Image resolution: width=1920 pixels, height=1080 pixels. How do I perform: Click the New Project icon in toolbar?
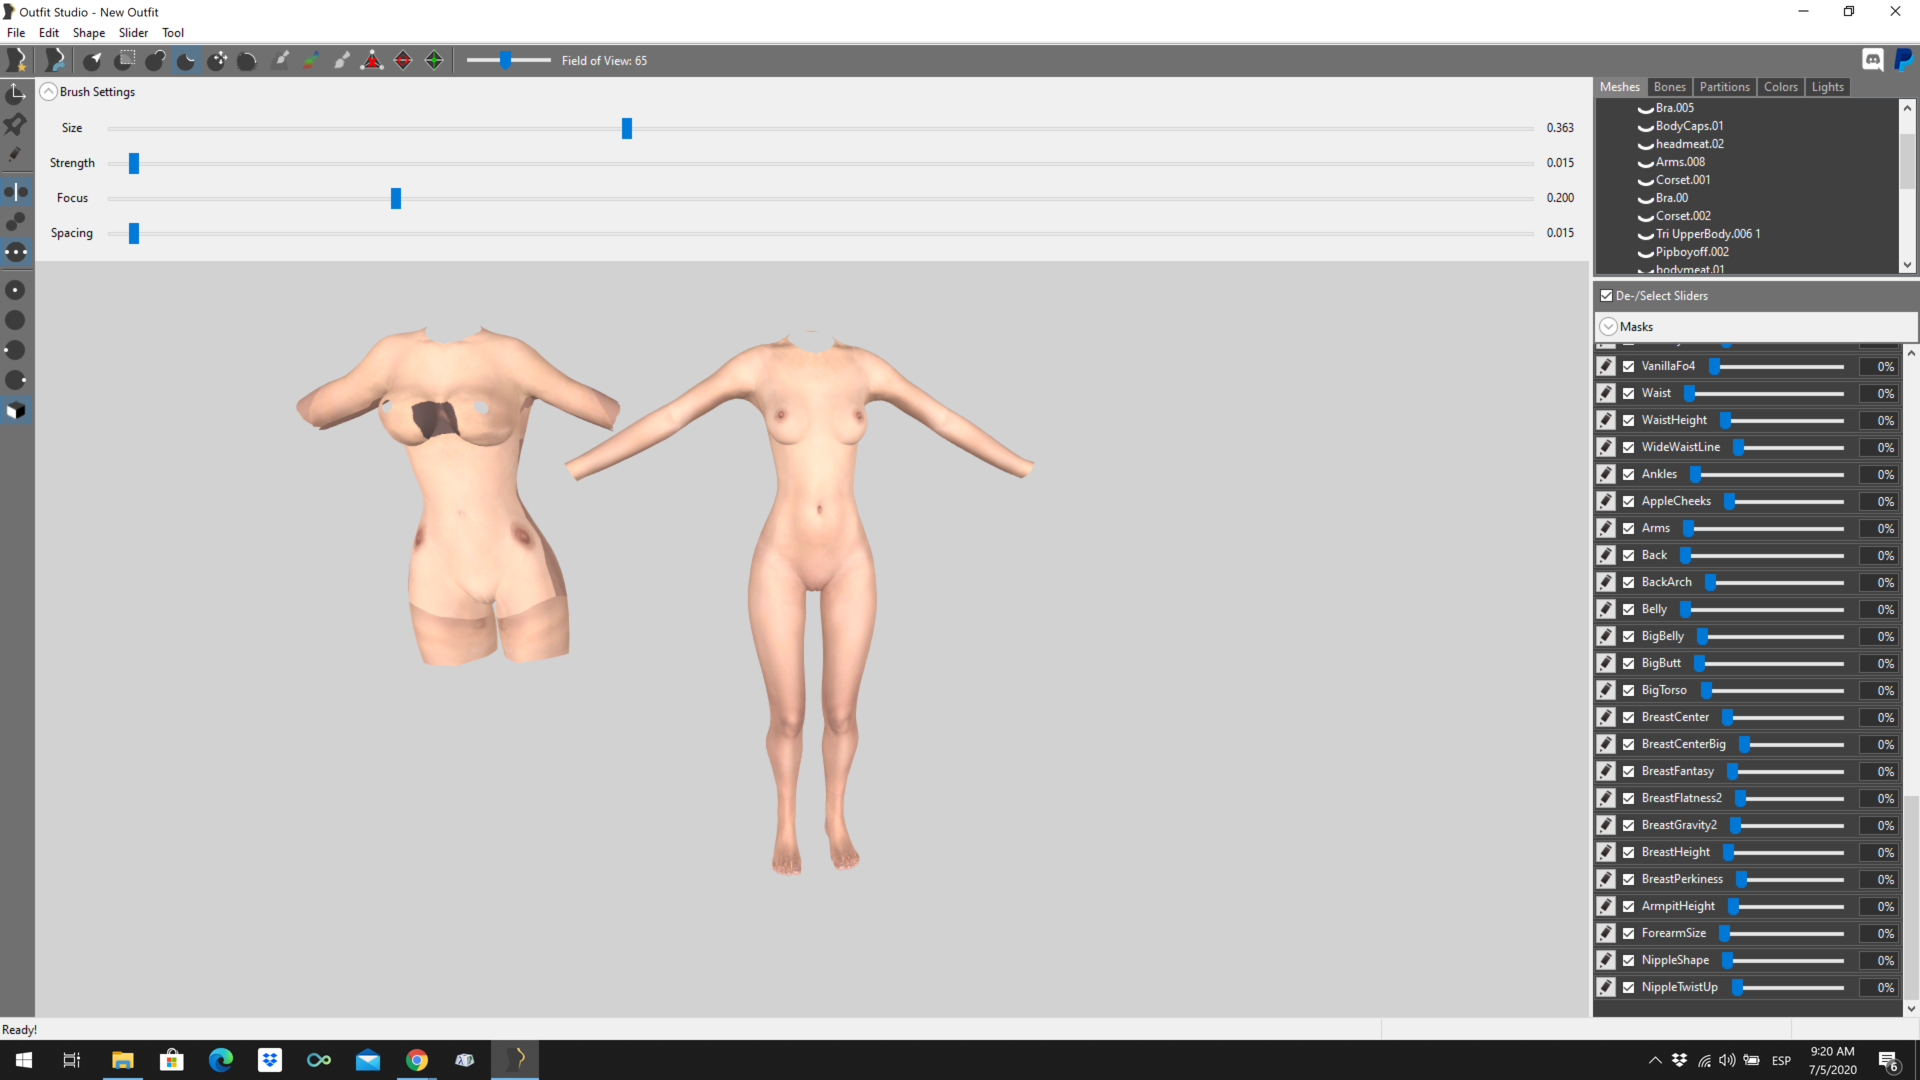tap(17, 61)
